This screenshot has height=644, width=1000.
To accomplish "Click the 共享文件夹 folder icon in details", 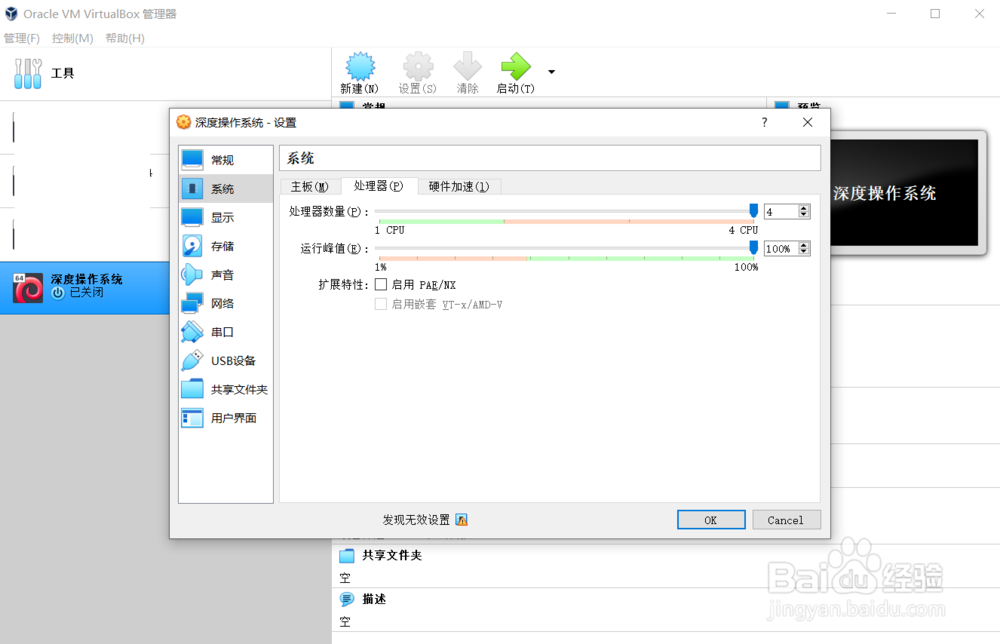I will coord(346,555).
